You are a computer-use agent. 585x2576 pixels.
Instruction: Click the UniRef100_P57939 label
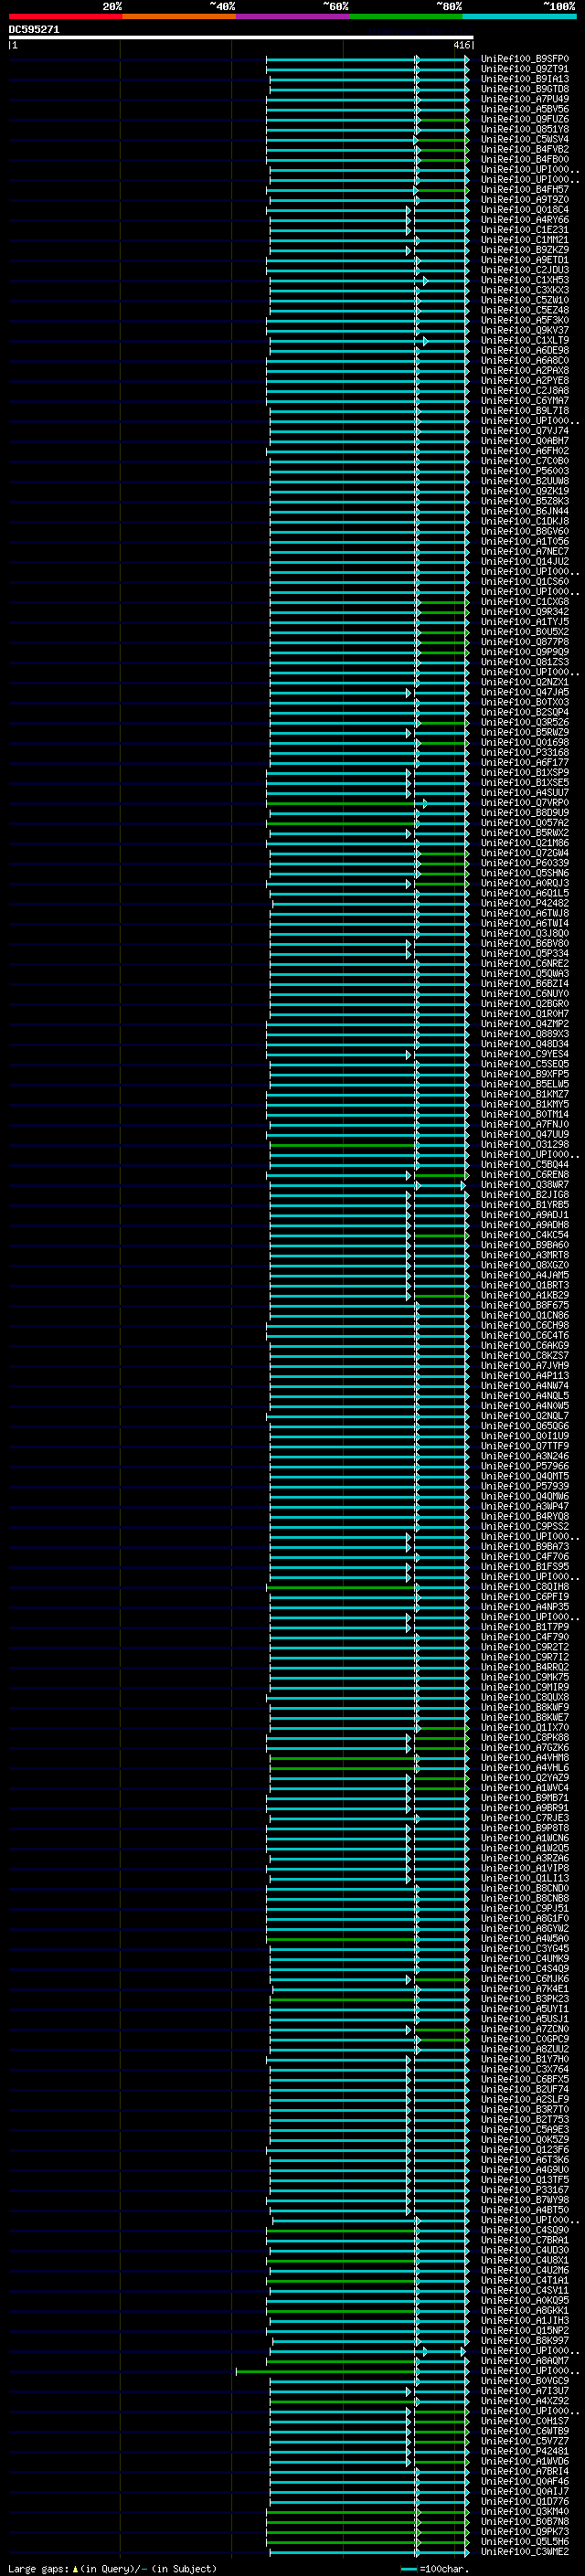coord(524,1486)
